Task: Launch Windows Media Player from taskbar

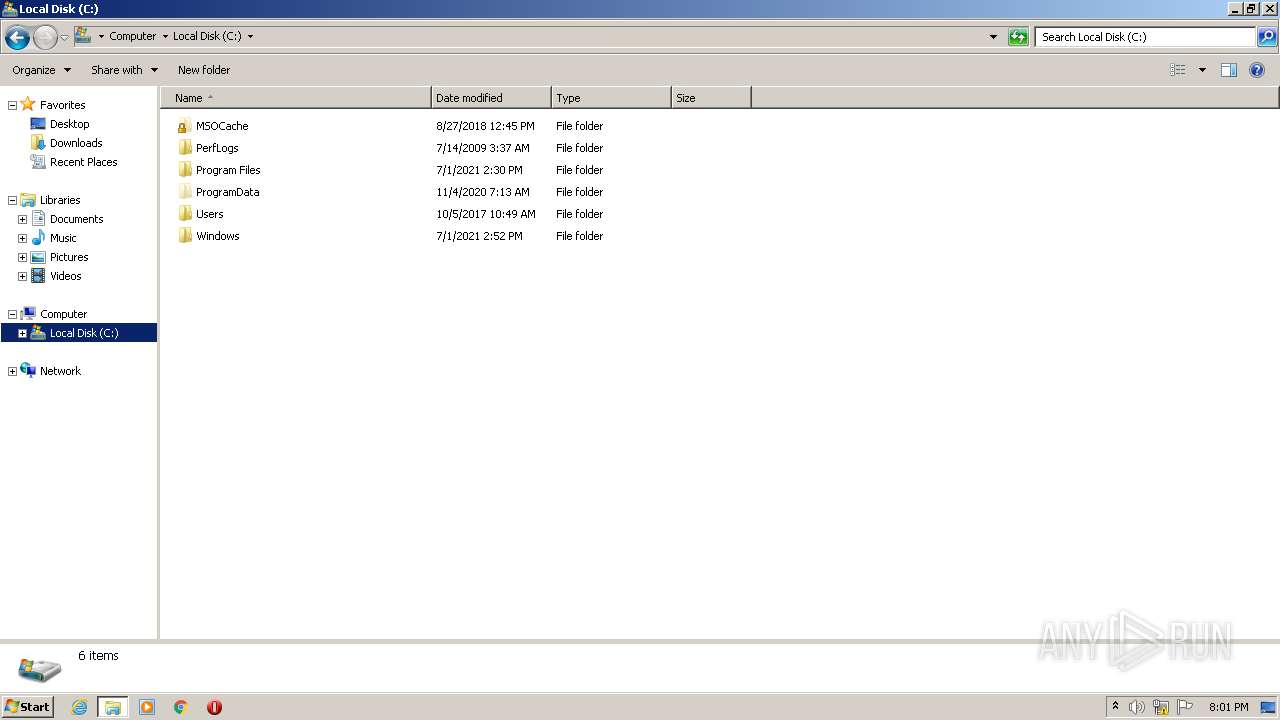Action: [x=147, y=707]
